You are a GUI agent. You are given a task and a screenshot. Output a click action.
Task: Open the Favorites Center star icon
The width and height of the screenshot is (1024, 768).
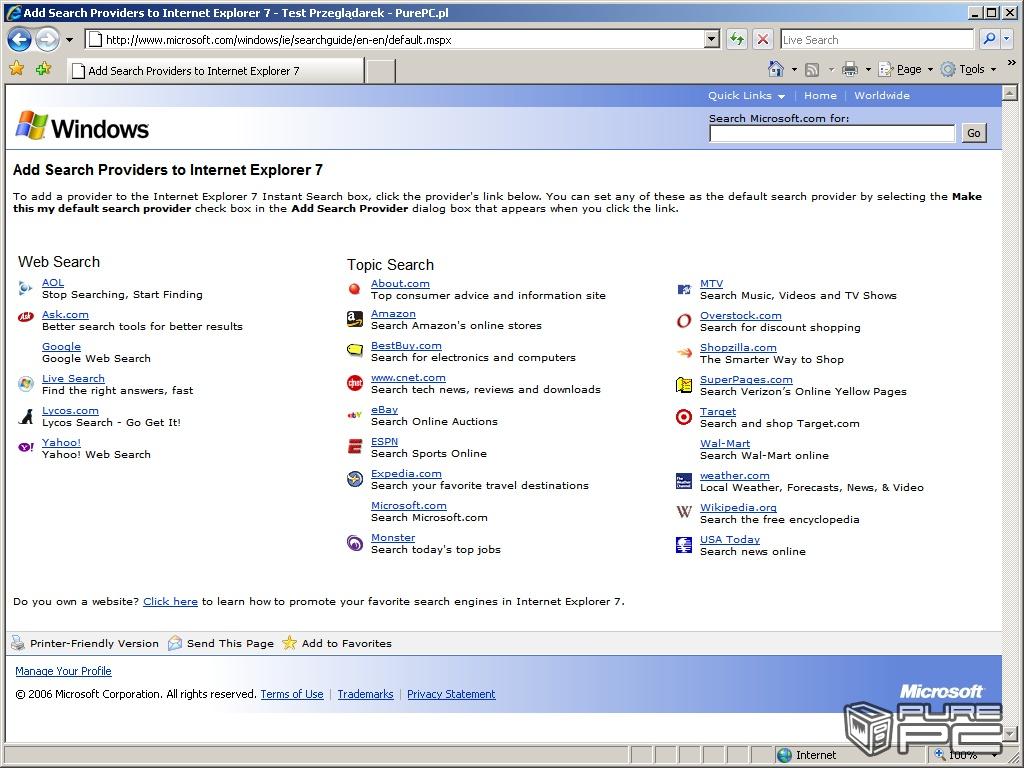[x=17, y=69]
